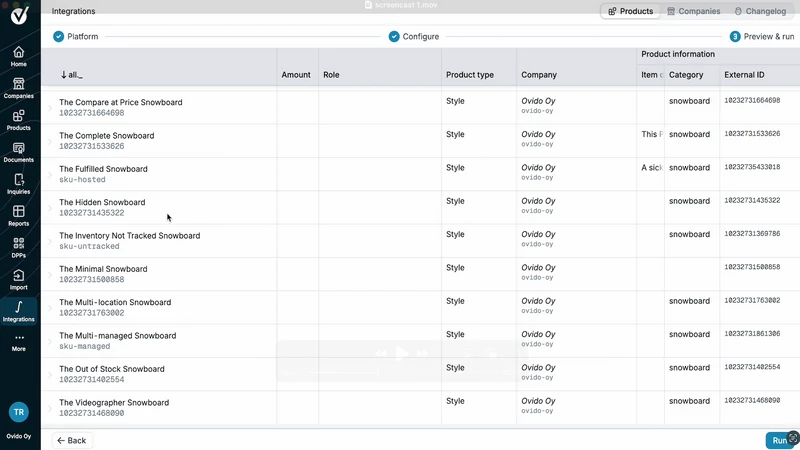
Task: Open Reports in the sidebar
Action: coord(18,216)
